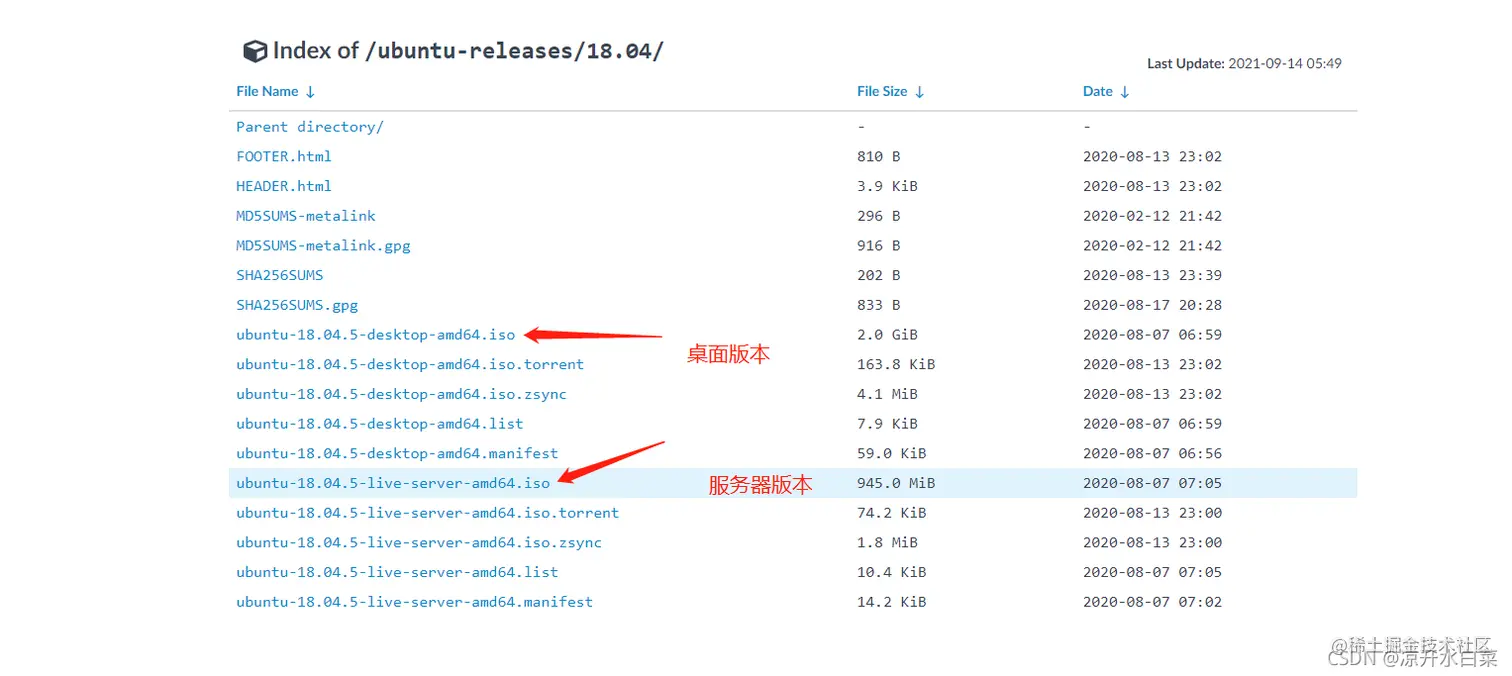Open the SHA256SUMS.gpg file
1512x676 pixels.
(x=297, y=305)
